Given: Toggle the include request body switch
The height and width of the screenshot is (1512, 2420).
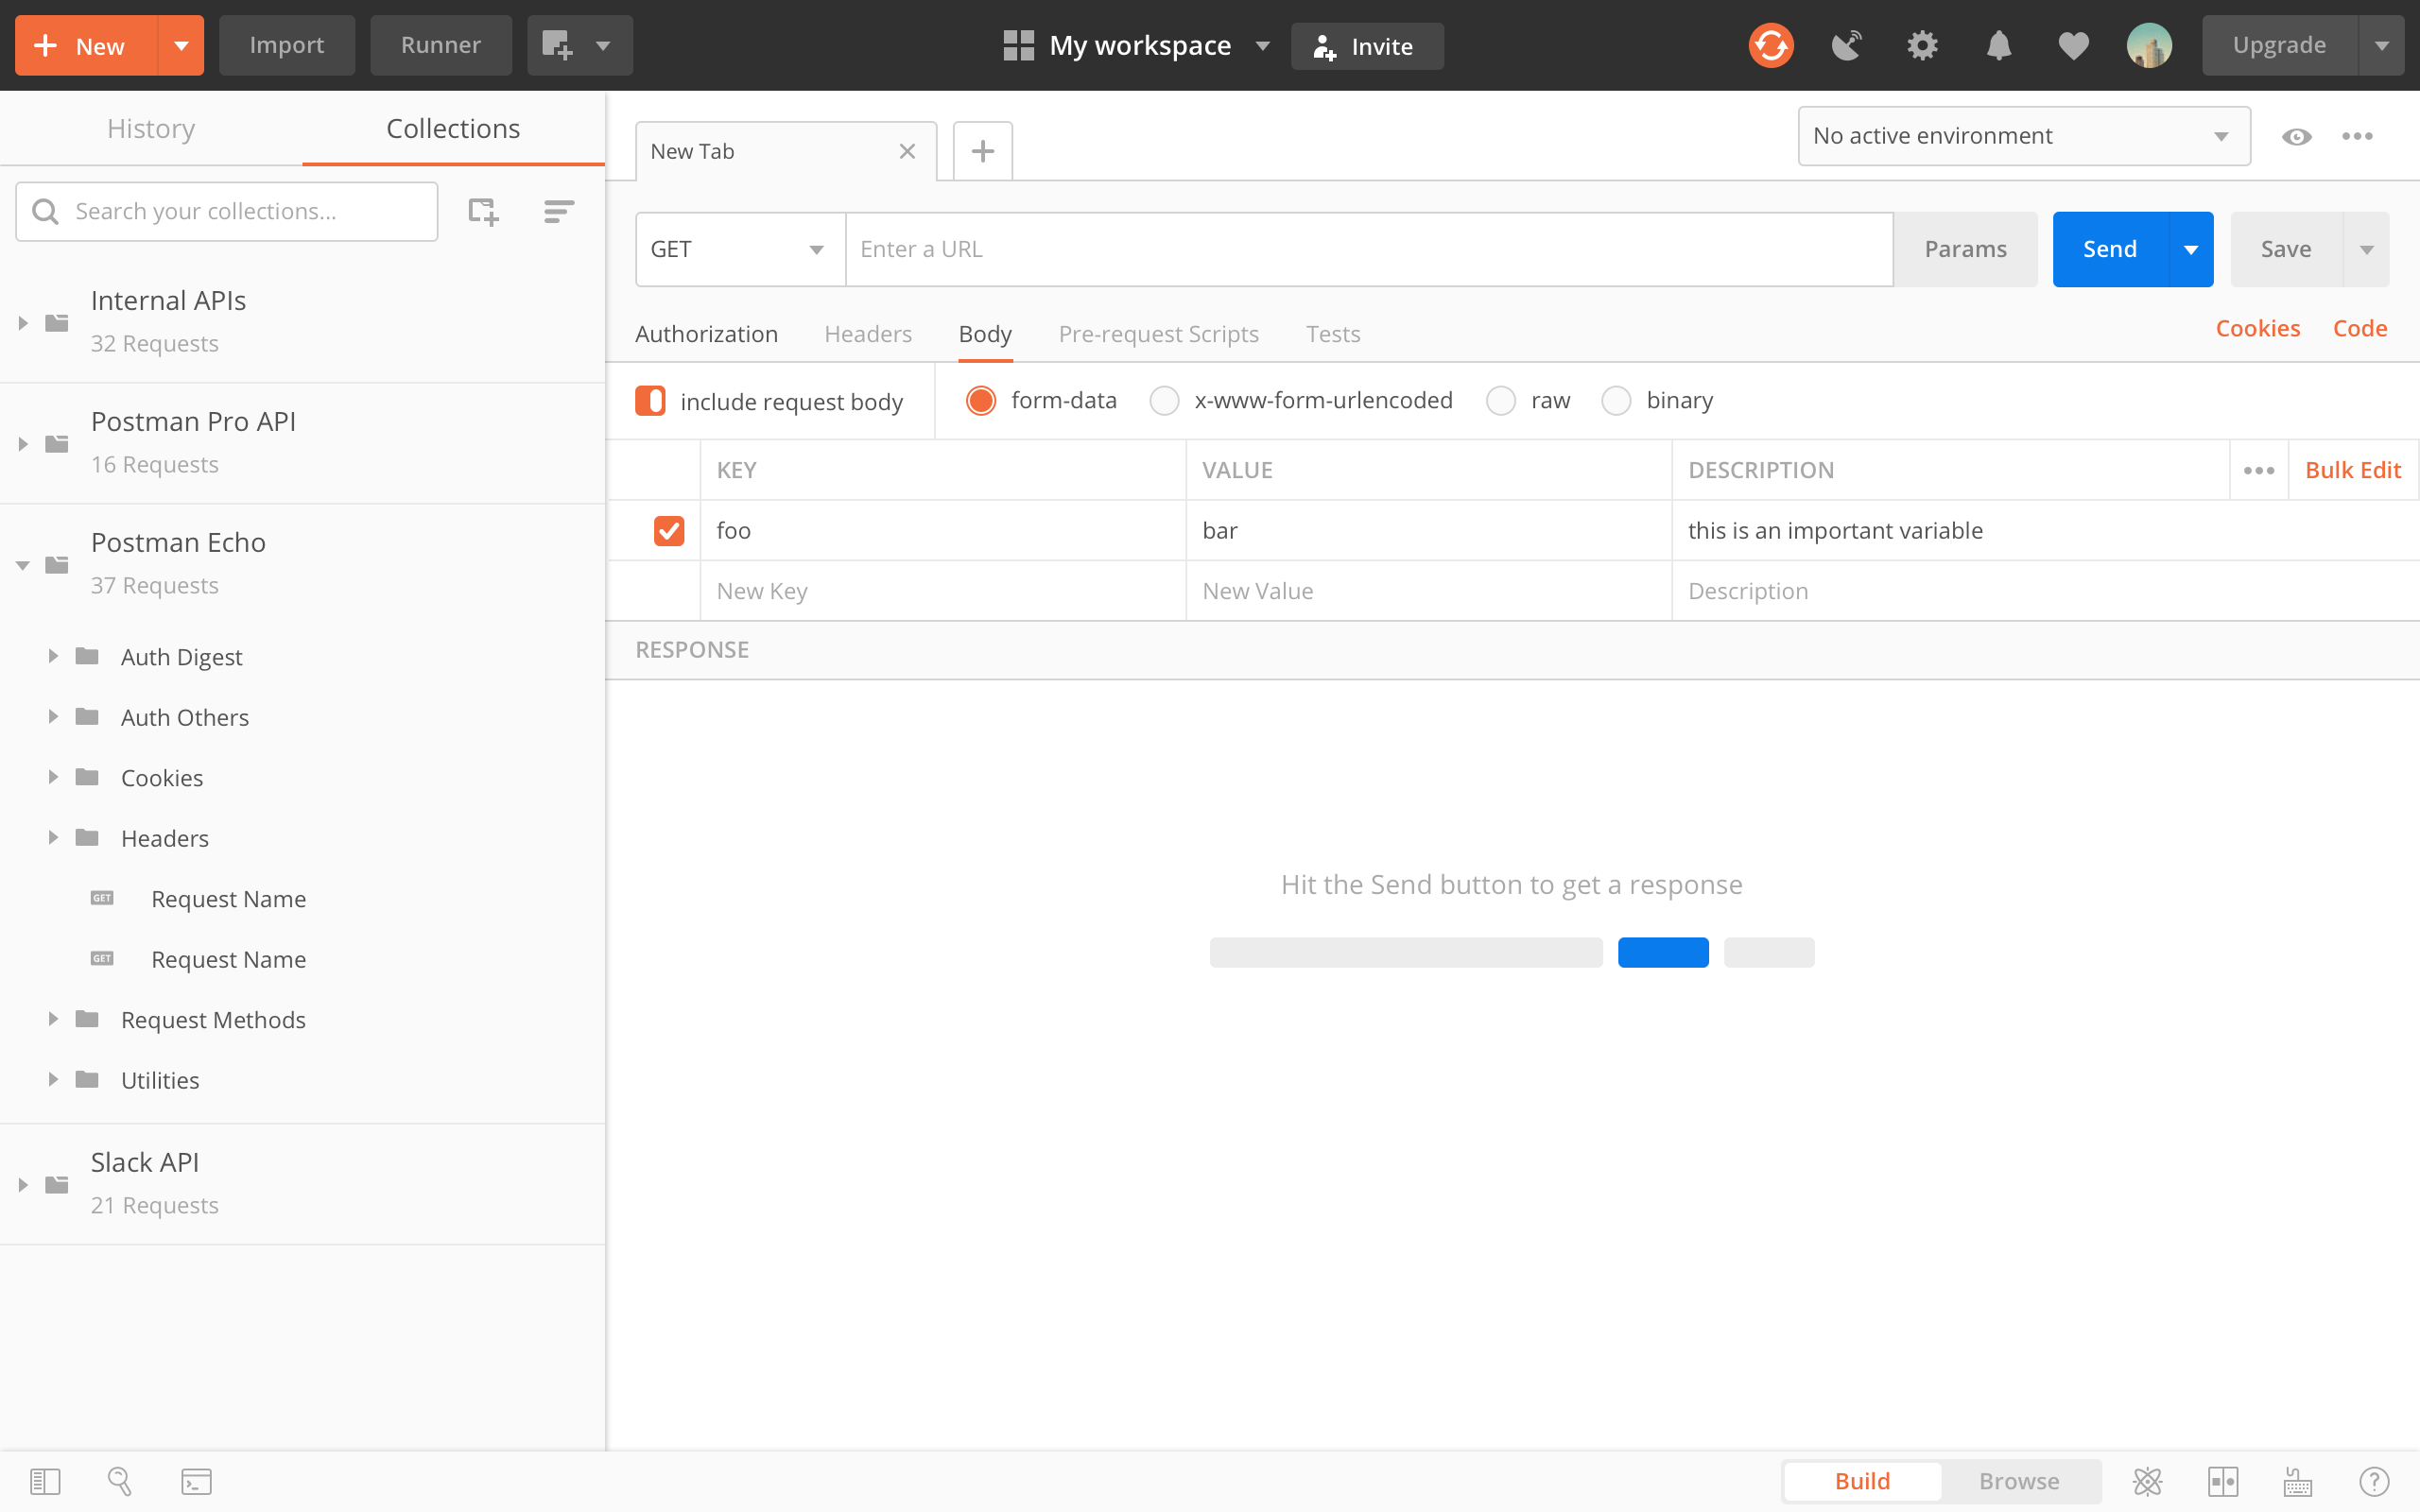Looking at the screenshot, I should [650, 401].
